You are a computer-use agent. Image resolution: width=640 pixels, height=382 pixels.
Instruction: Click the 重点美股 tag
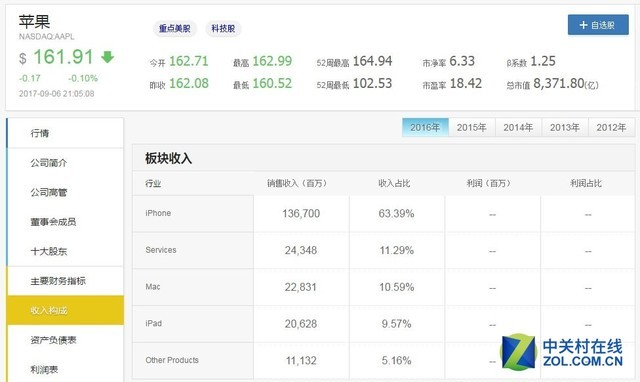click(x=175, y=29)
